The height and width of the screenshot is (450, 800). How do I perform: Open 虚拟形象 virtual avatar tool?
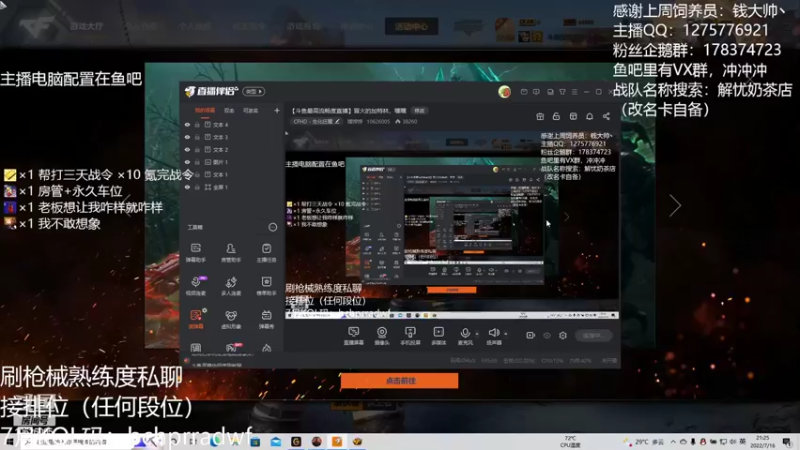[231, 319]
